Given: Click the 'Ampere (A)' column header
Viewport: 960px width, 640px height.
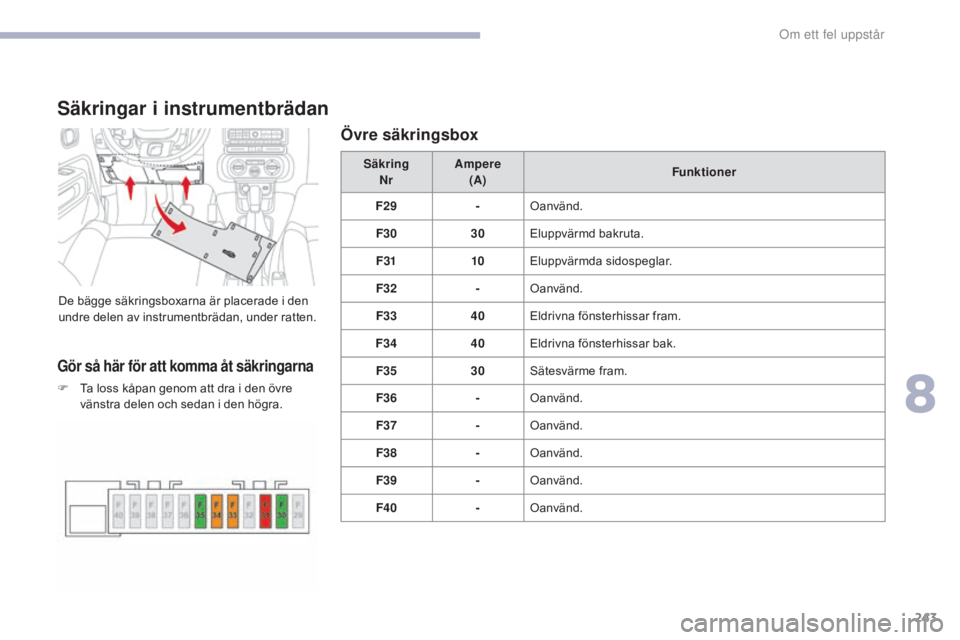Looking at the screenshot, I should (478, 172).
